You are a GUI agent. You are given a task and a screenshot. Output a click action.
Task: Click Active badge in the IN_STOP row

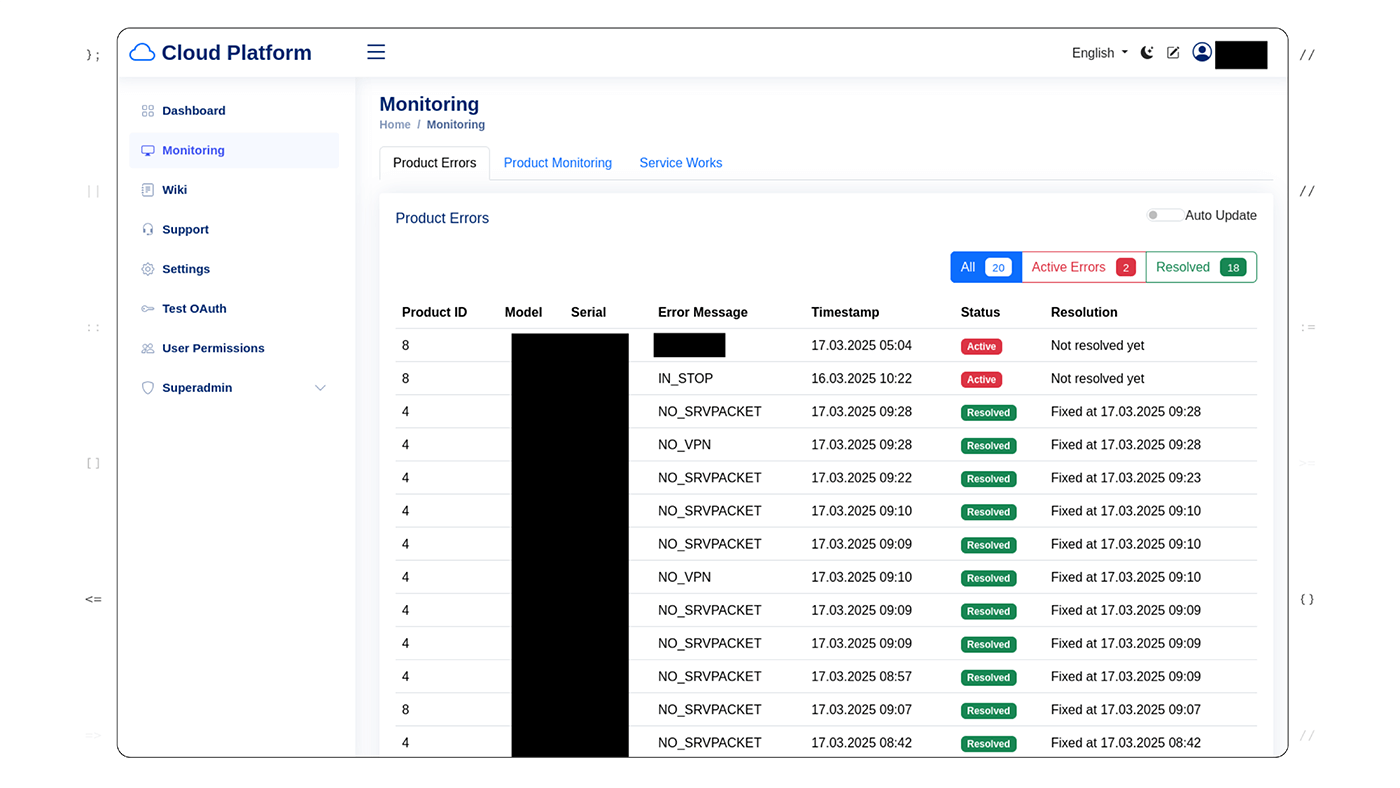[x=981, y=380]
